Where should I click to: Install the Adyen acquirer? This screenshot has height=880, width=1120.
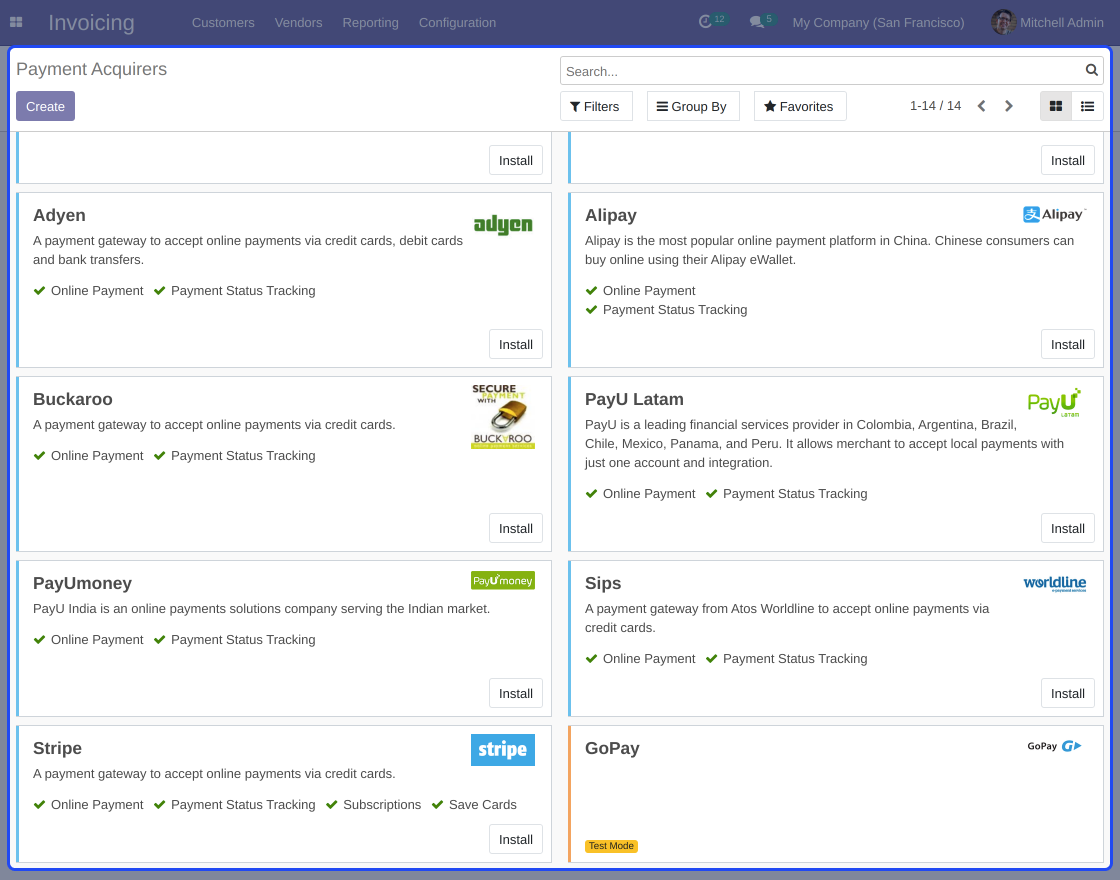click(516, 344)
